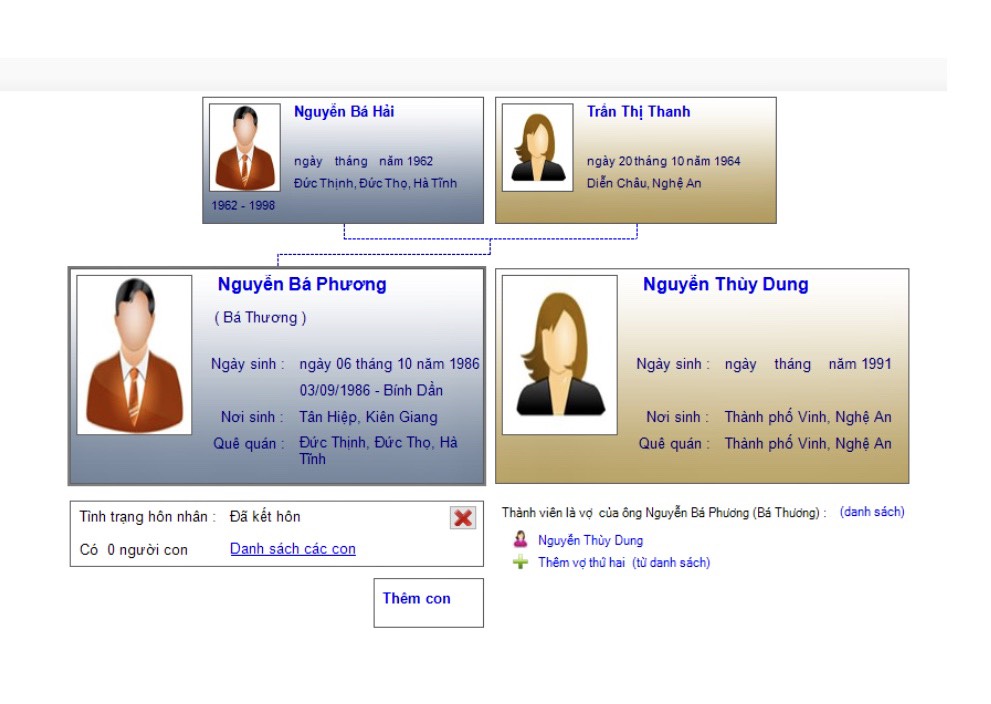Click Trần Thị Thanh's birth date text
The height and width of the screenshot is (704, 991).
664,161
